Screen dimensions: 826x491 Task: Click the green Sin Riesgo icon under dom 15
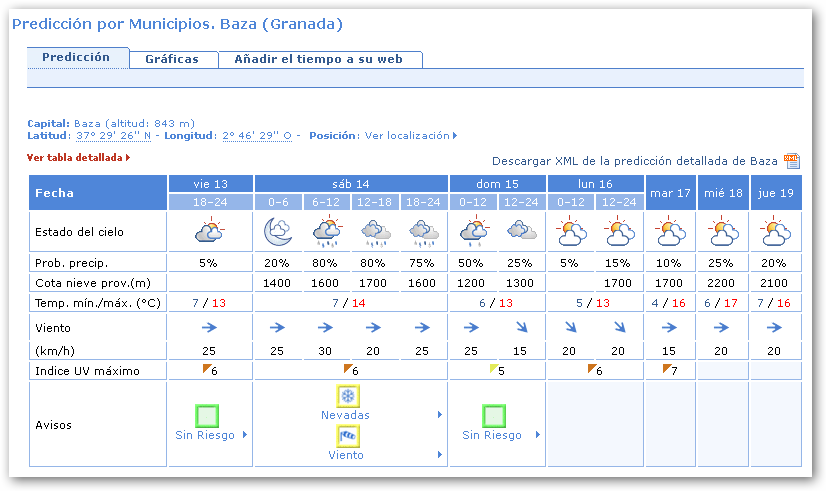coord(494,415)
